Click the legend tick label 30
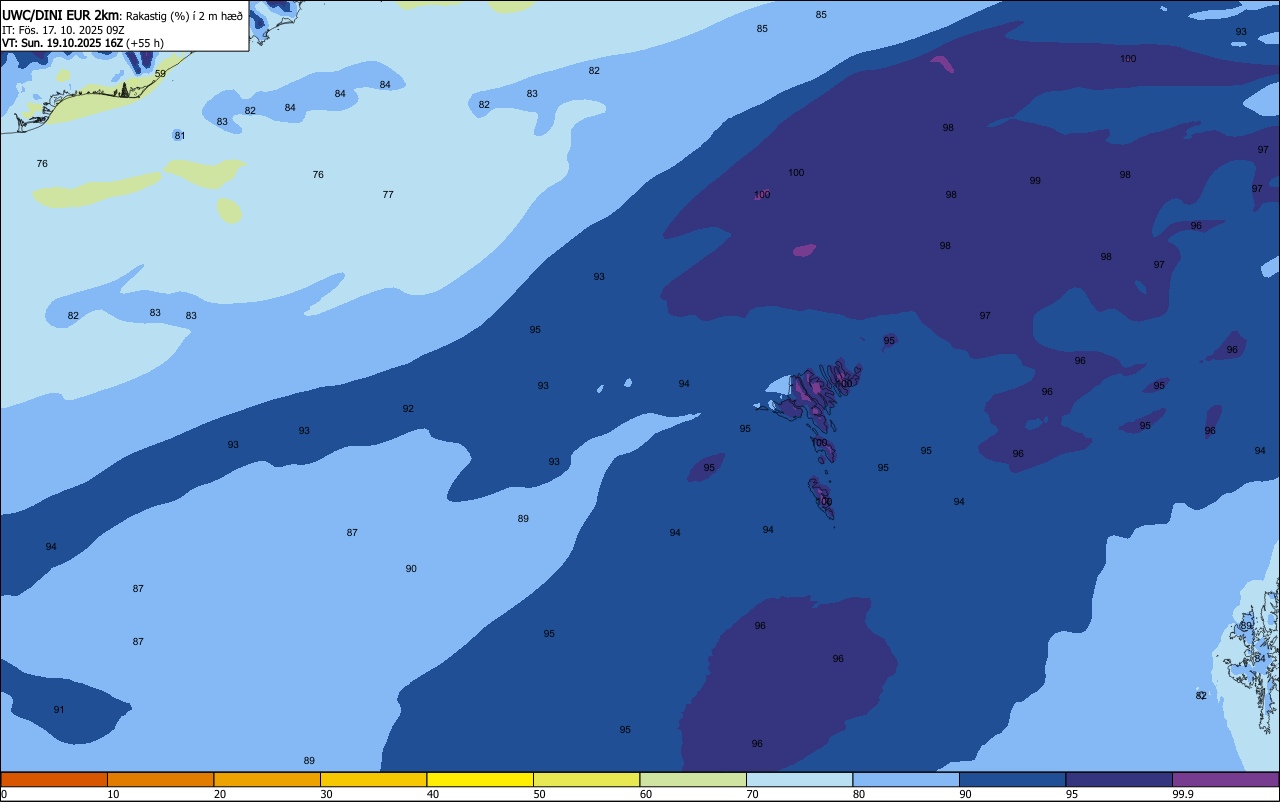The height and width of the screenshot is (802, 1280). [326, 794]
